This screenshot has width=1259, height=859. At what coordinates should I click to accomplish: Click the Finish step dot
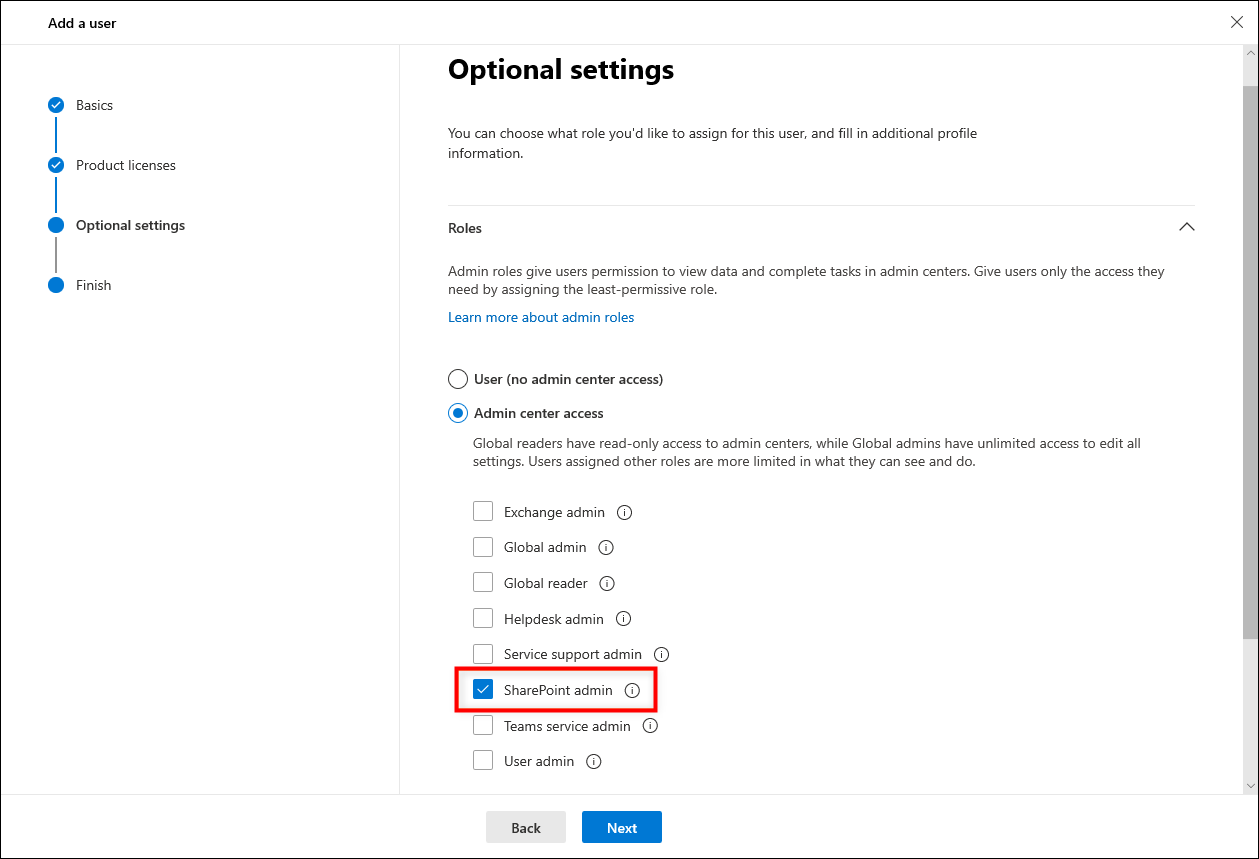(56, 285)
